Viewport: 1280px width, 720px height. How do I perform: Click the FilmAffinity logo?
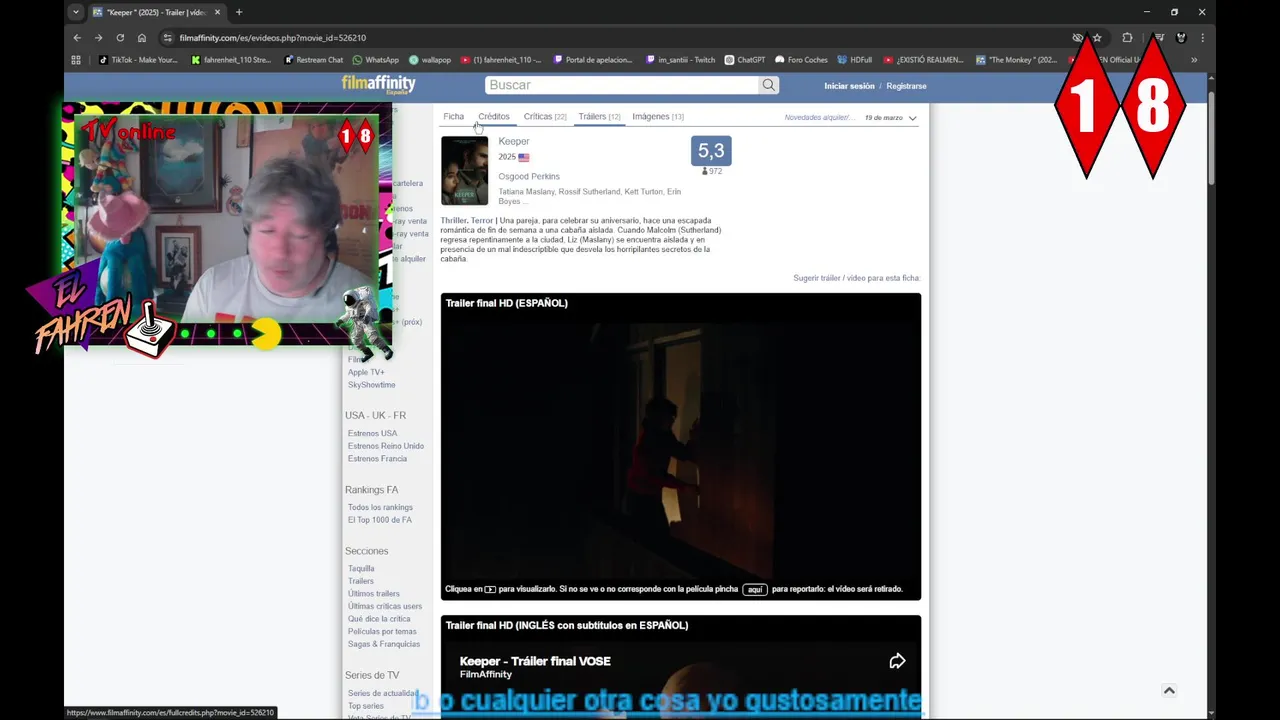coord(378,84)
